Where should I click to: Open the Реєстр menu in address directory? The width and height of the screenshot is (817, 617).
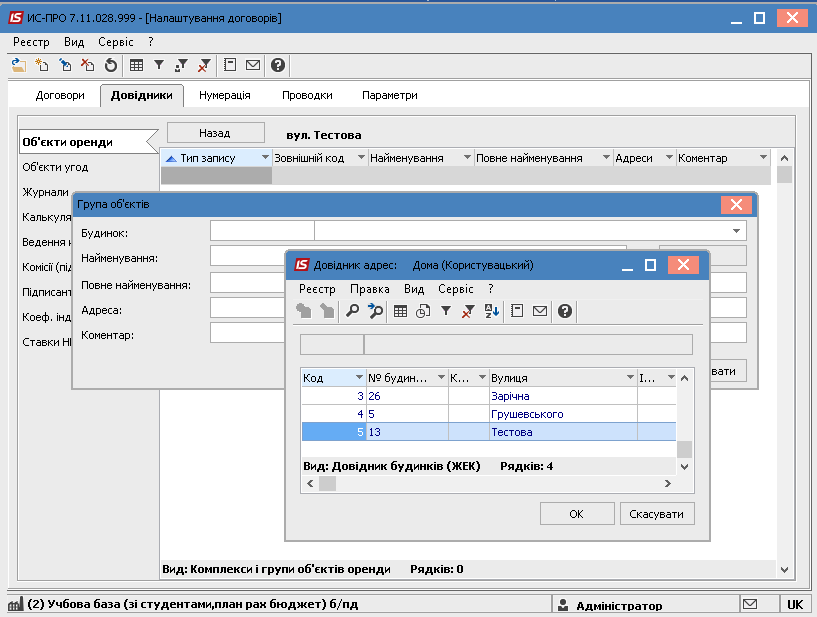[317, 289]
